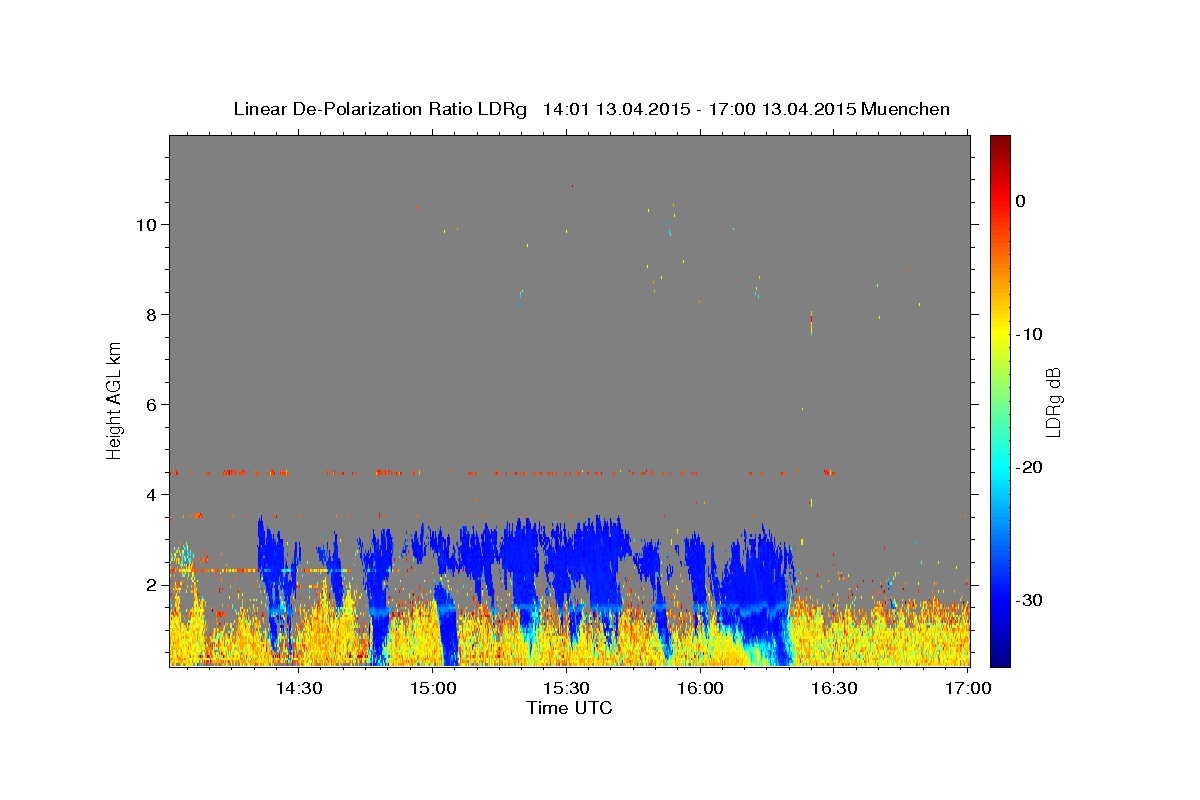Click the height tick label 8
The image size is (1200, 800).
tap(152, 314)
